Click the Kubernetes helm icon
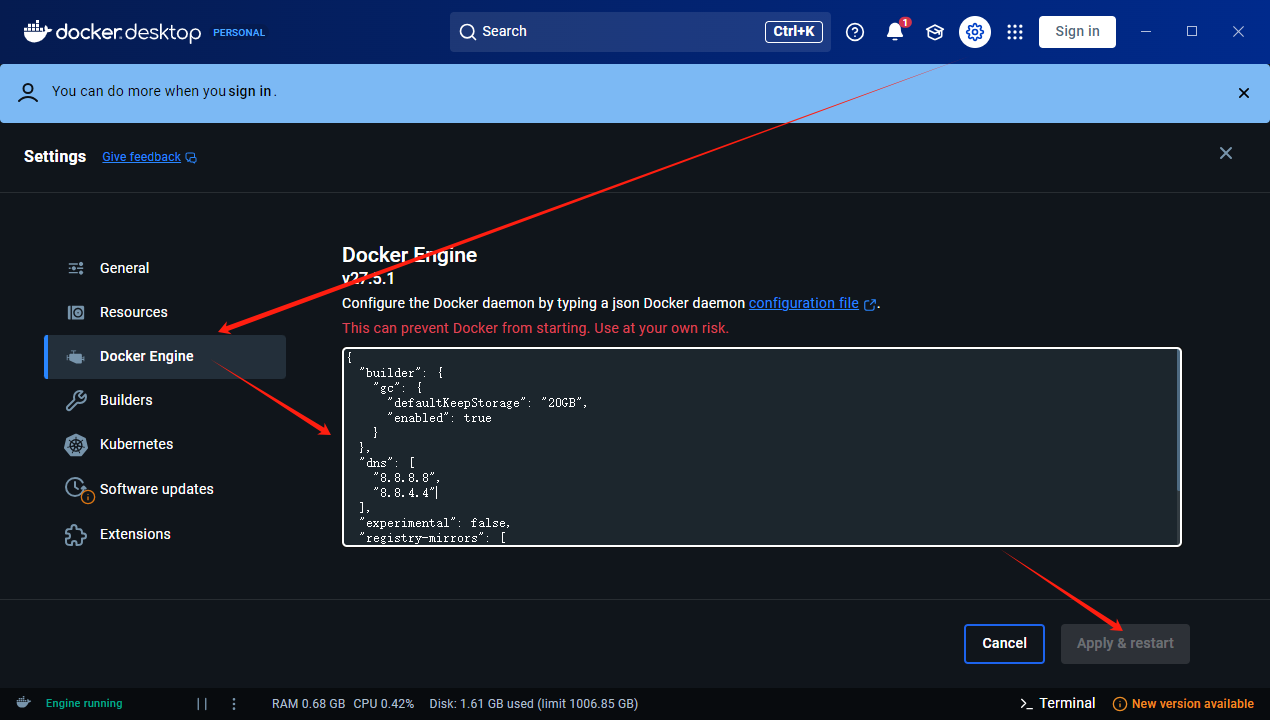 click(x=76, y=444)
